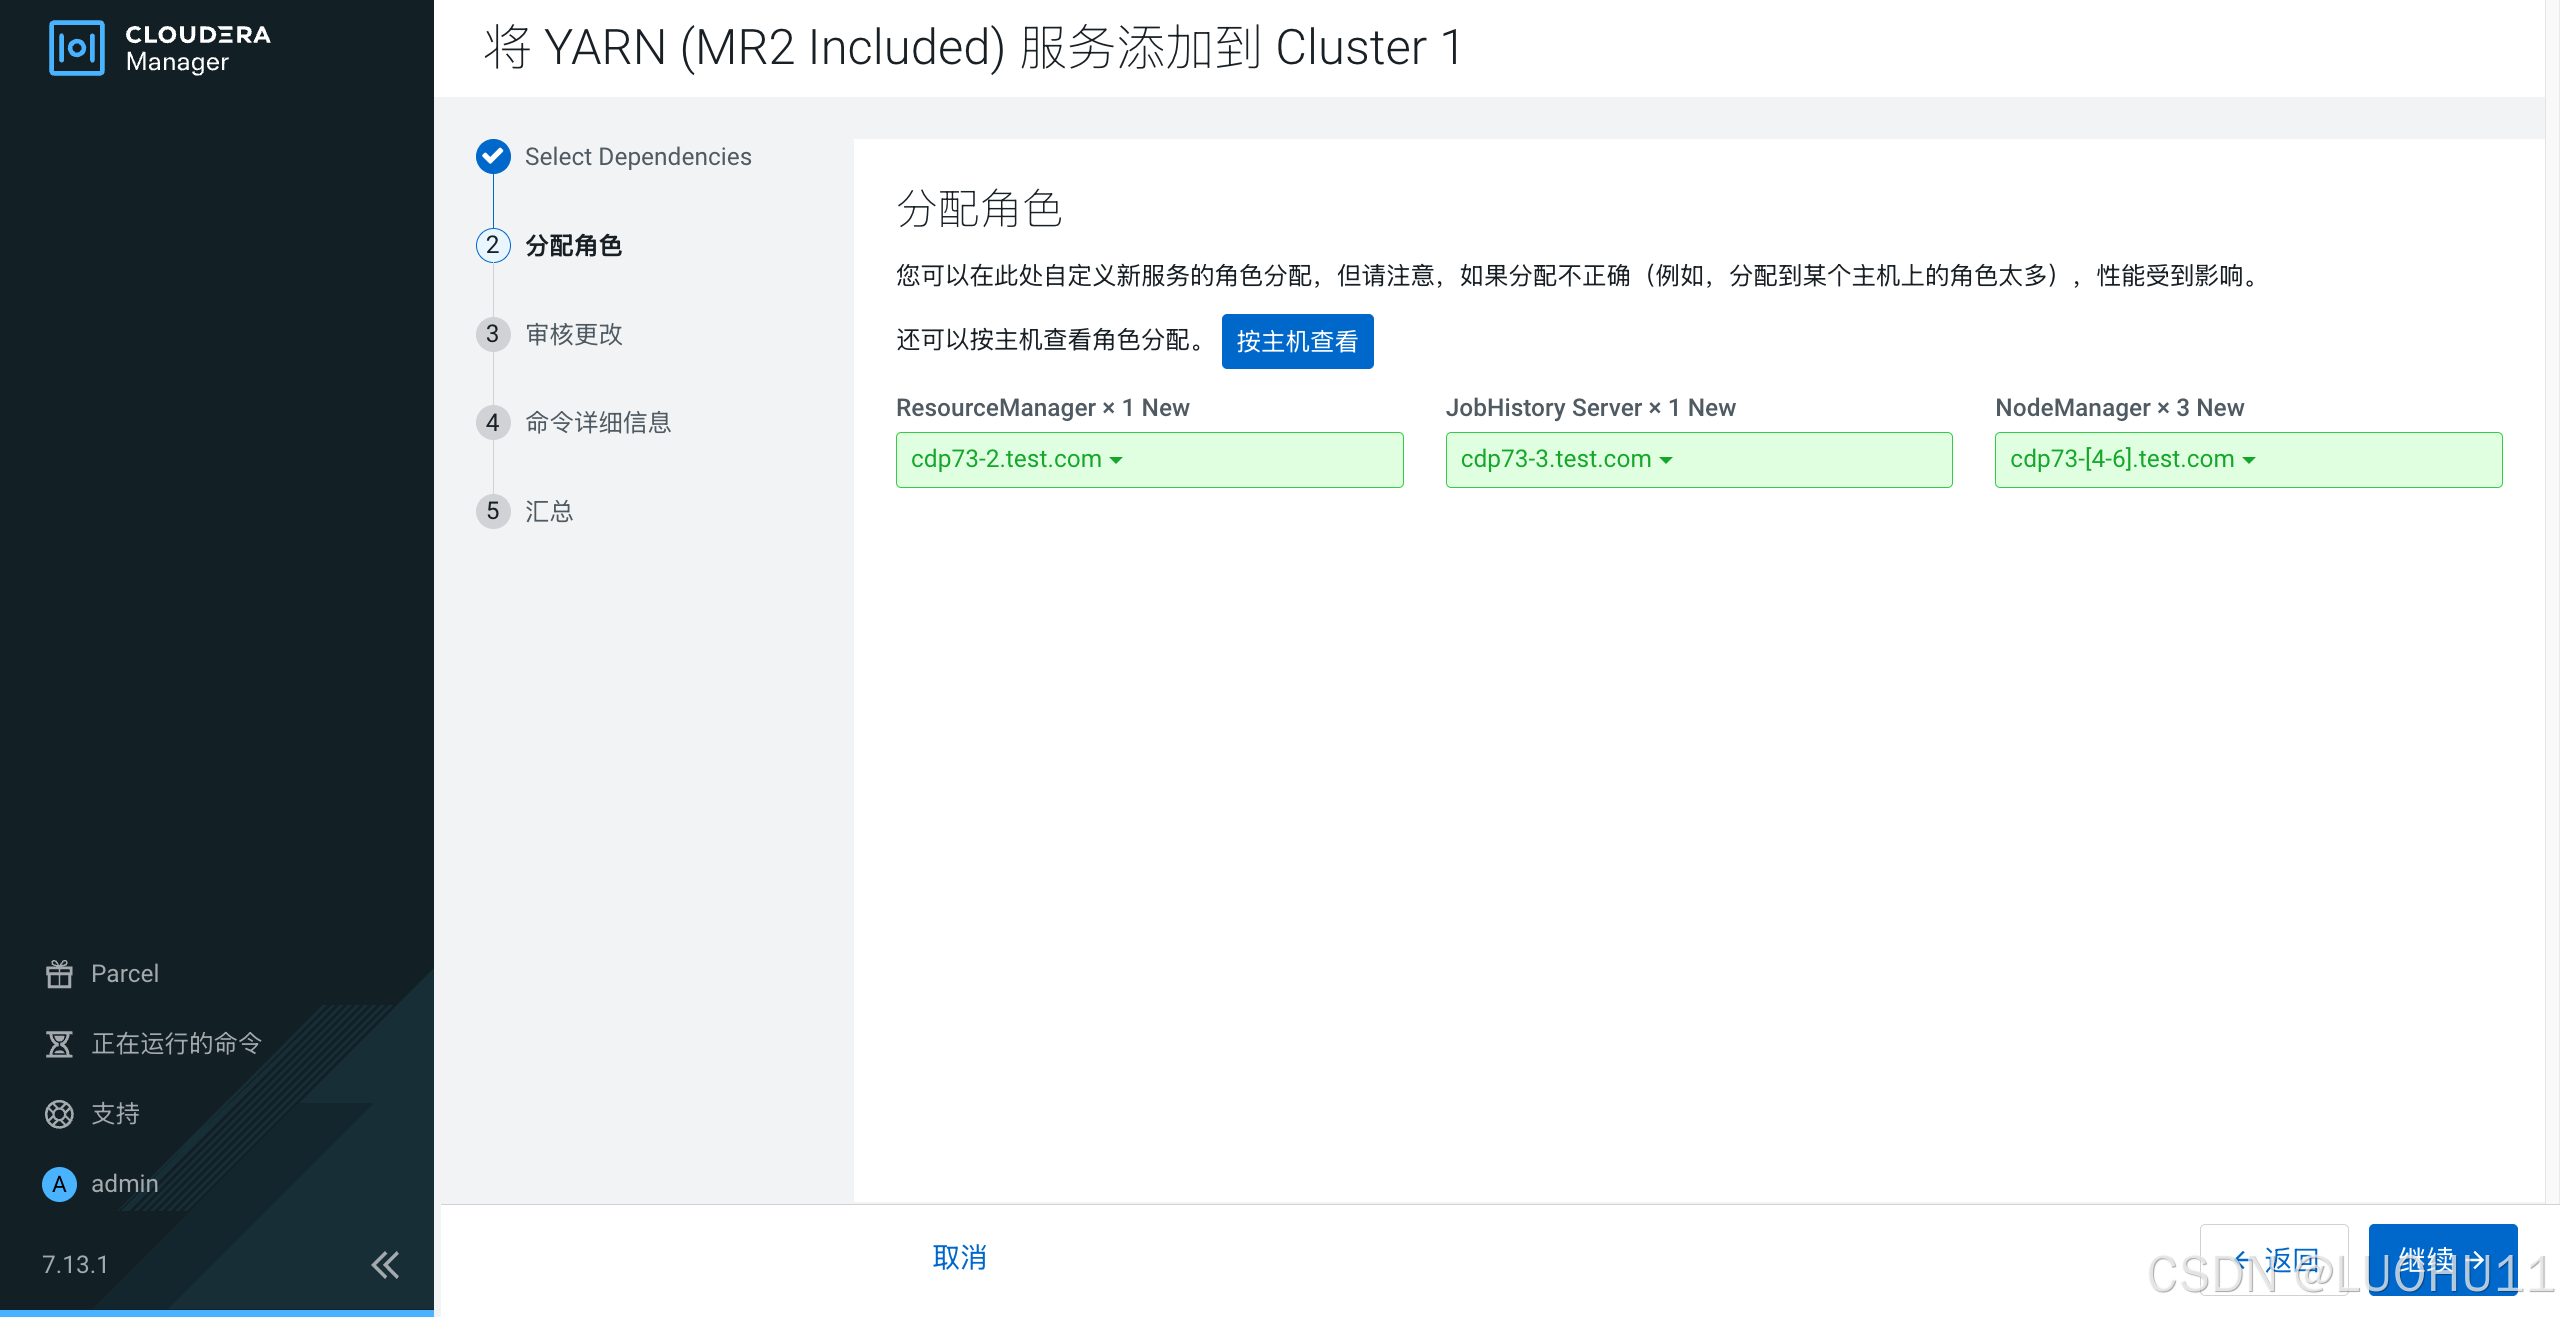Click the Cloudera Manager logo icon
2560x1317 pixels.
point(76,47)
